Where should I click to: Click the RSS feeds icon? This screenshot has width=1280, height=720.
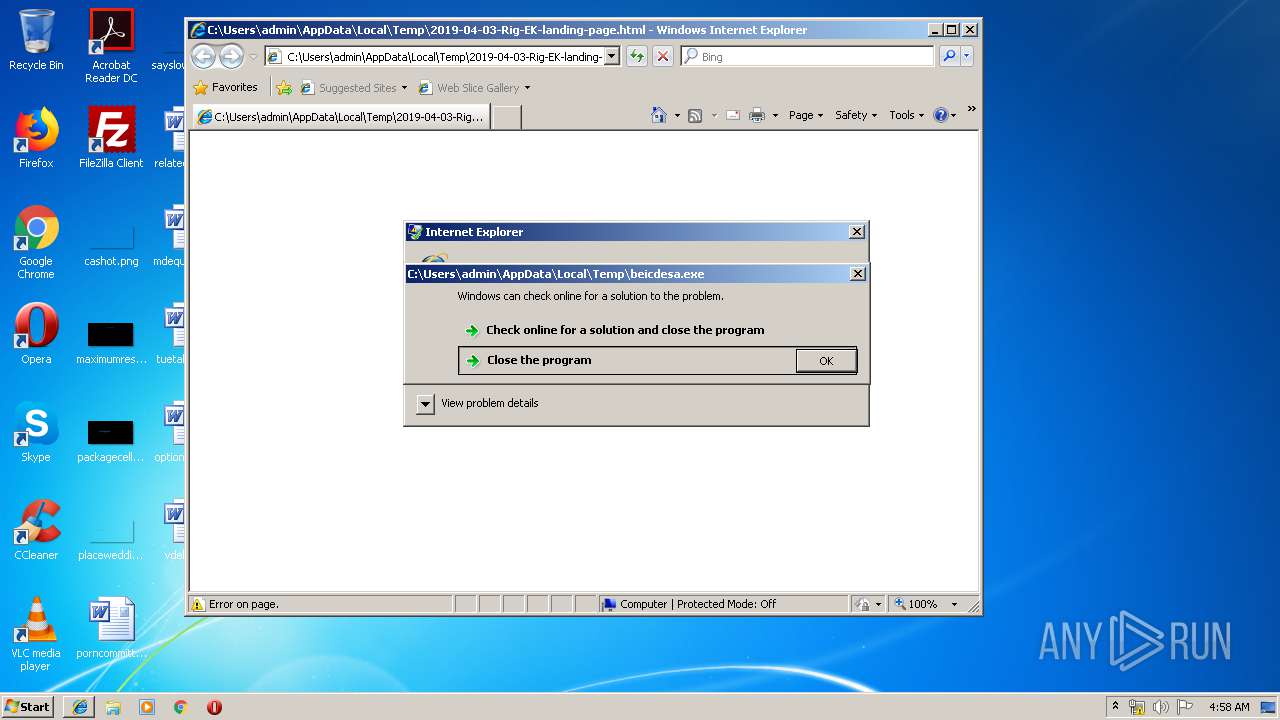click(695, 115)
